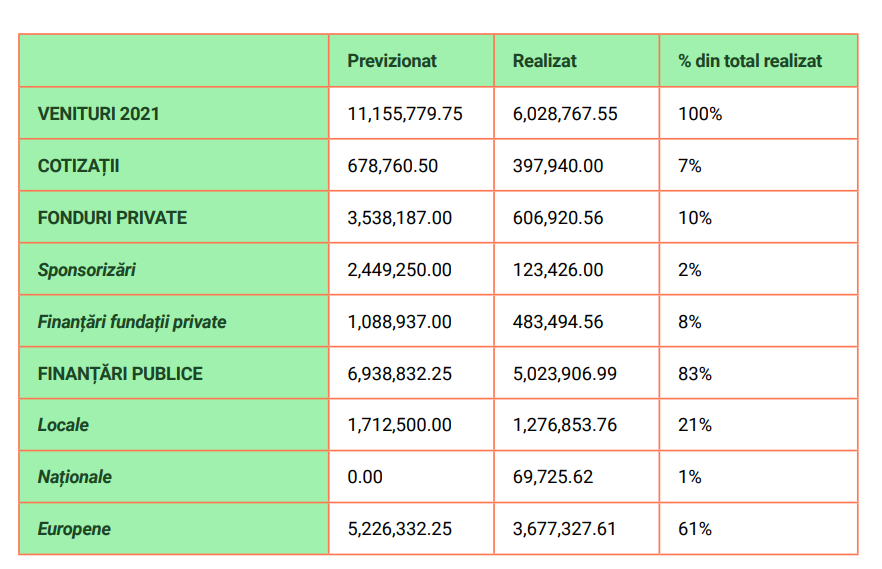This screenshot has height=569, width=882.
Task: Click the FONDURI PRIVATE row label
Action: [112, 218]
